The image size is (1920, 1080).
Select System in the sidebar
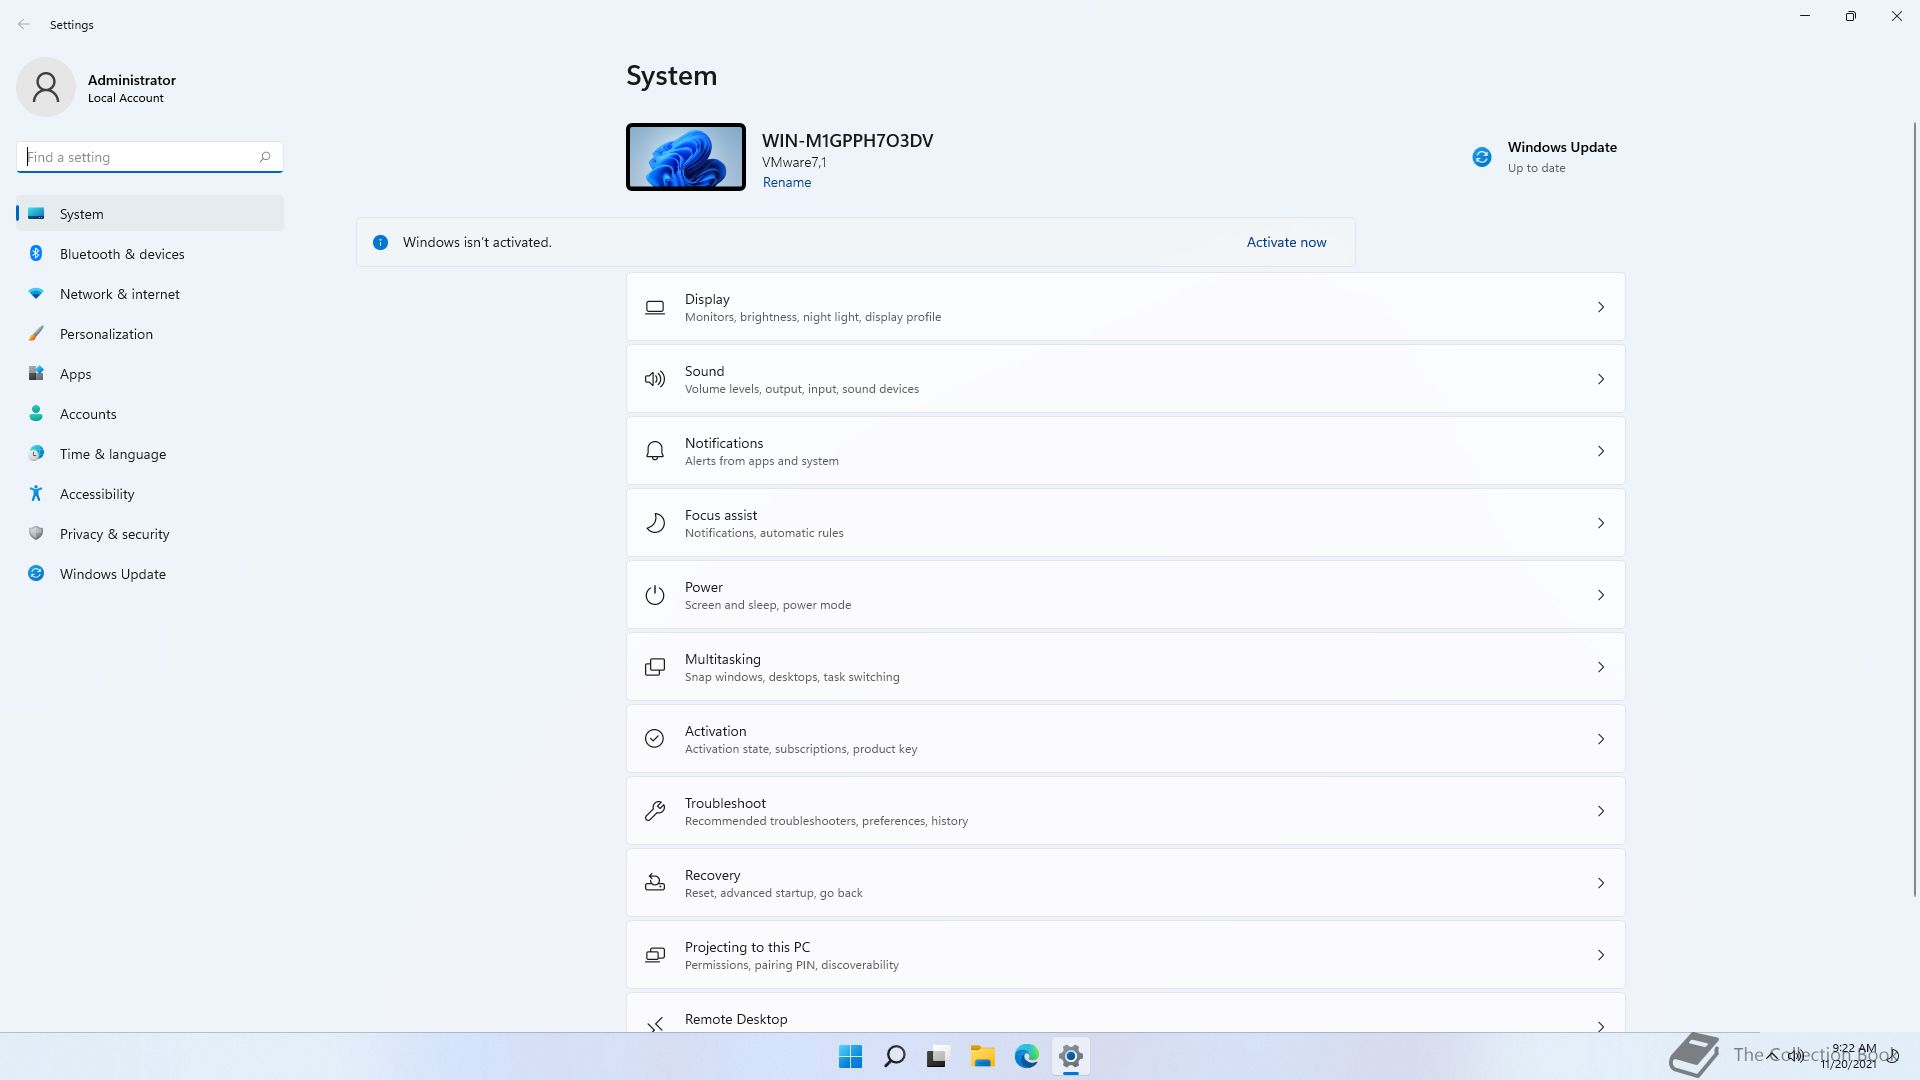pos(150,214)
